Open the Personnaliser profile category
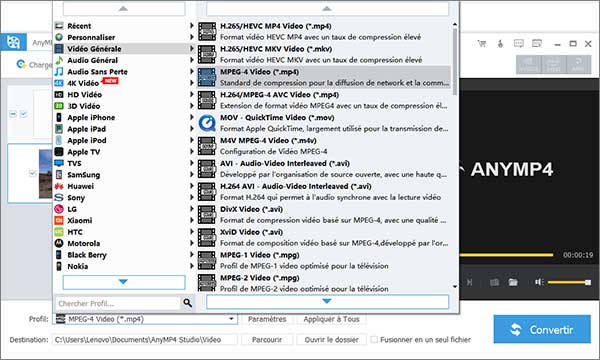 [x=124, y=37]
